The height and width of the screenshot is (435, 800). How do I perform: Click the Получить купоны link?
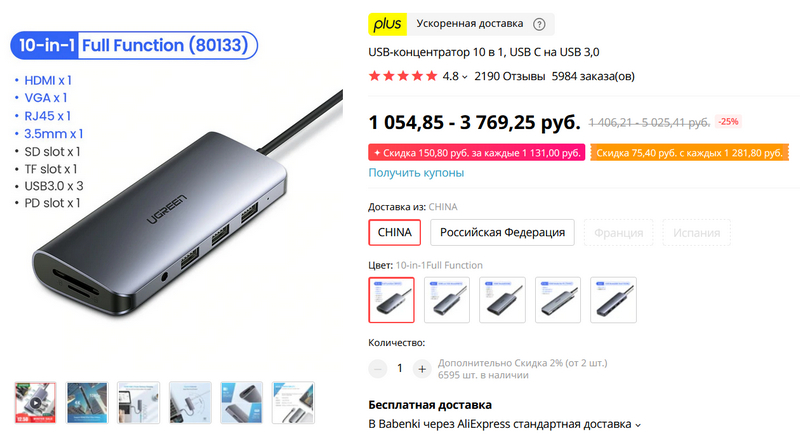click(x=416, y=173)
